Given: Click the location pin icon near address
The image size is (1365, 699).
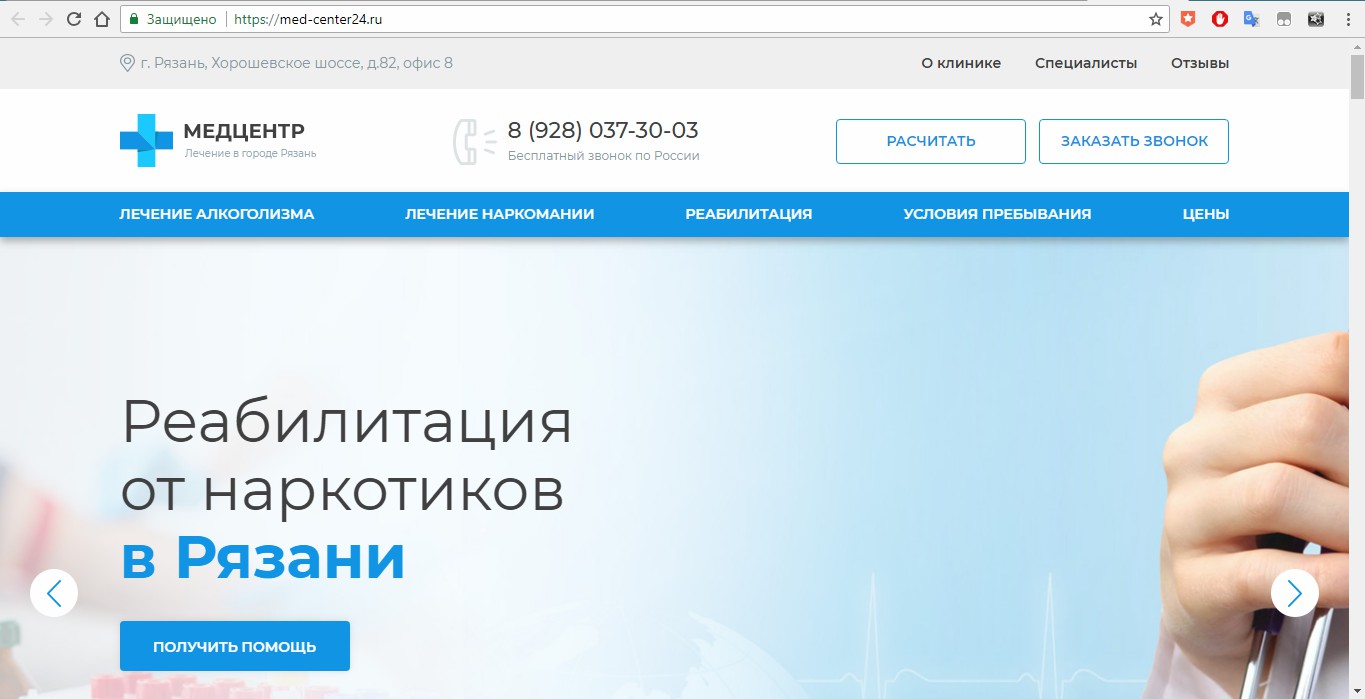Looking at the screenshot, I should (127, 63).
